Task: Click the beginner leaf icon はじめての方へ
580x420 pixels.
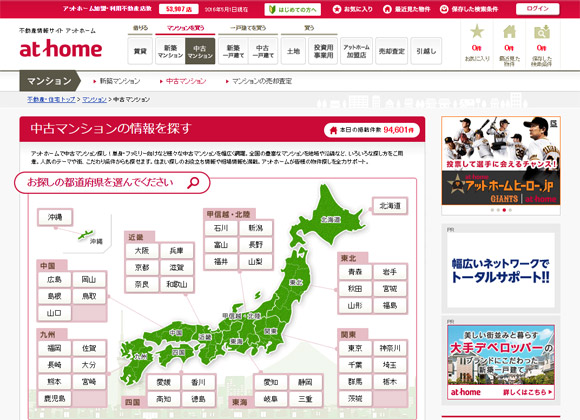Action: pyautogui.click(x=272, y=10)
